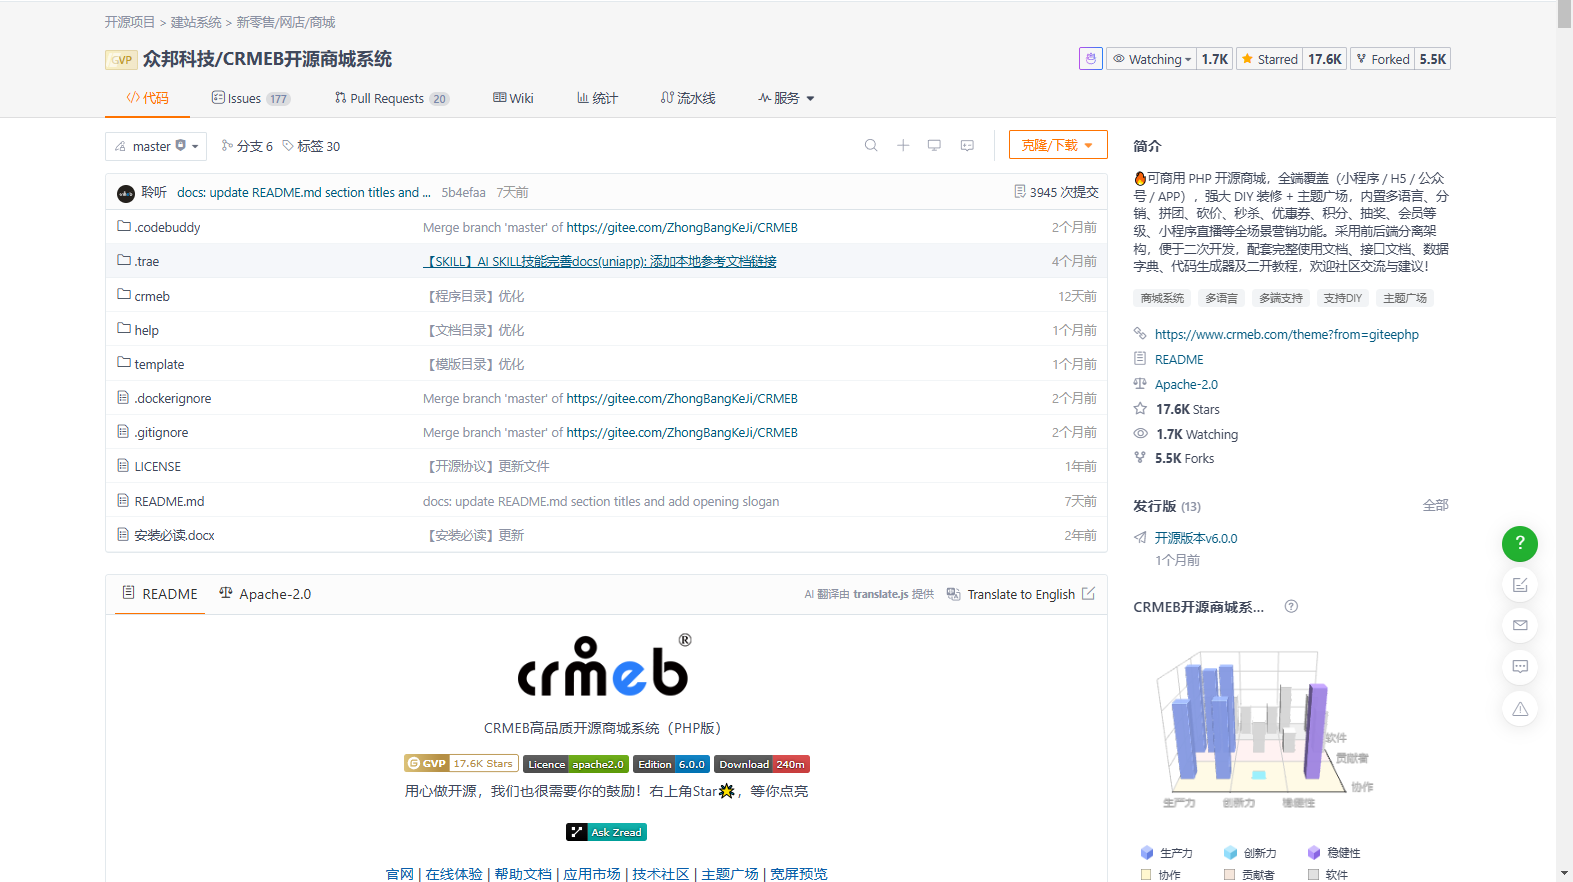
Task: Click the floating warning triangle icon
Action: pyautogui.click(x=1520, y=709)
